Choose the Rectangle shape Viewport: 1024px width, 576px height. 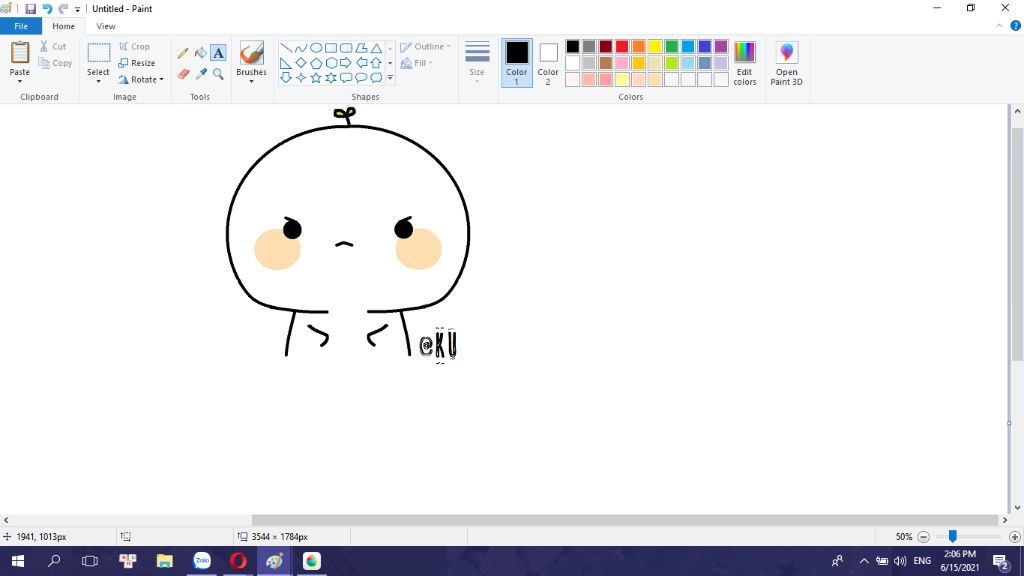[x=331, y=48]
